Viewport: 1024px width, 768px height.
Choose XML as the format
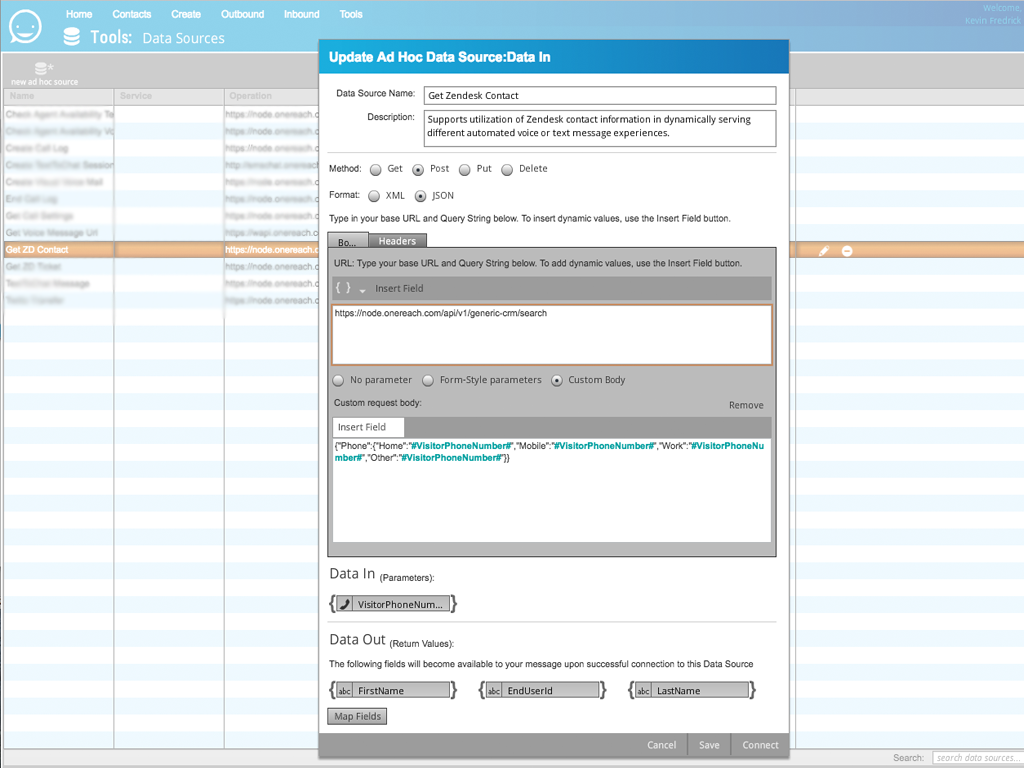pyautogui.click(x=374, y=197)
